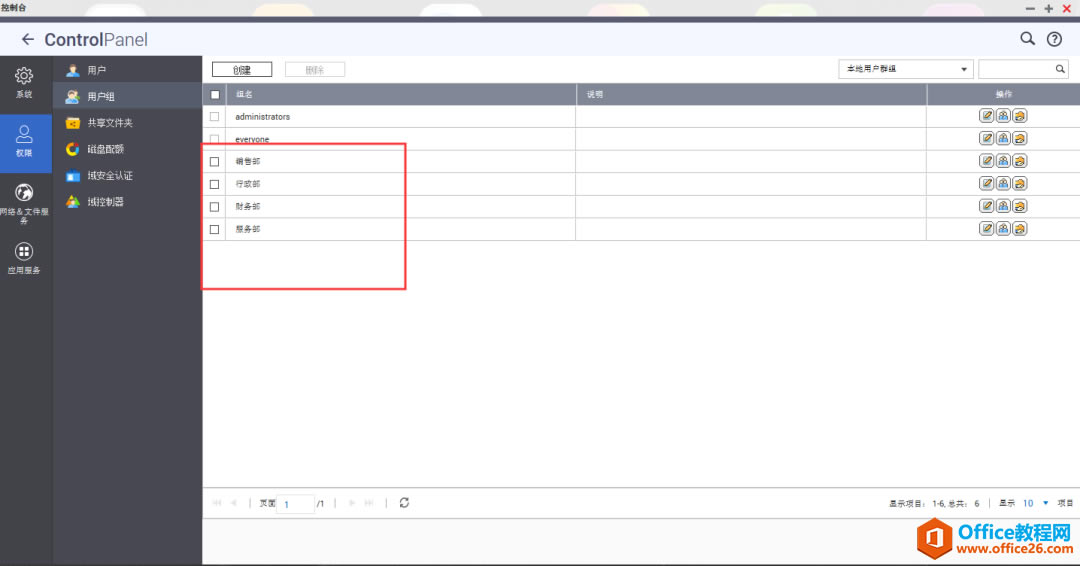Open the help question mark icon
Viewport: 1080px width, 566px height.
(x=1054, y=39)
